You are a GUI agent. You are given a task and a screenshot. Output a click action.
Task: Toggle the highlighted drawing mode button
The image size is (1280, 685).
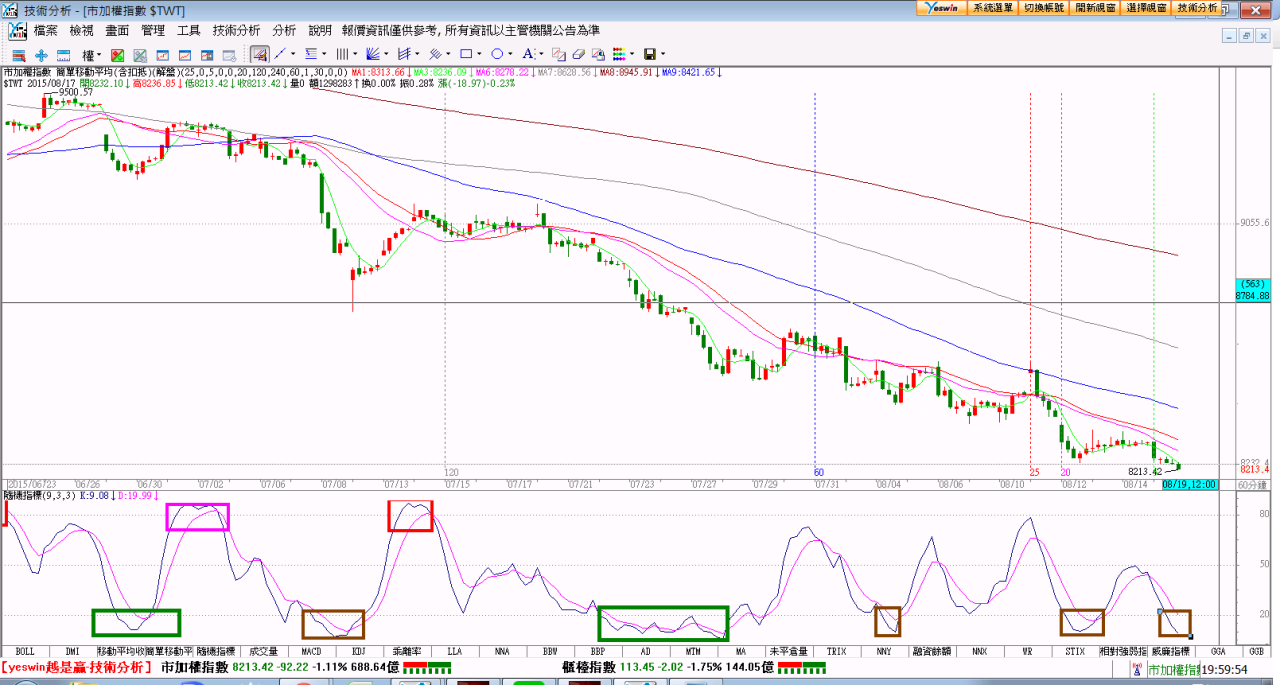tap(259, 54)
